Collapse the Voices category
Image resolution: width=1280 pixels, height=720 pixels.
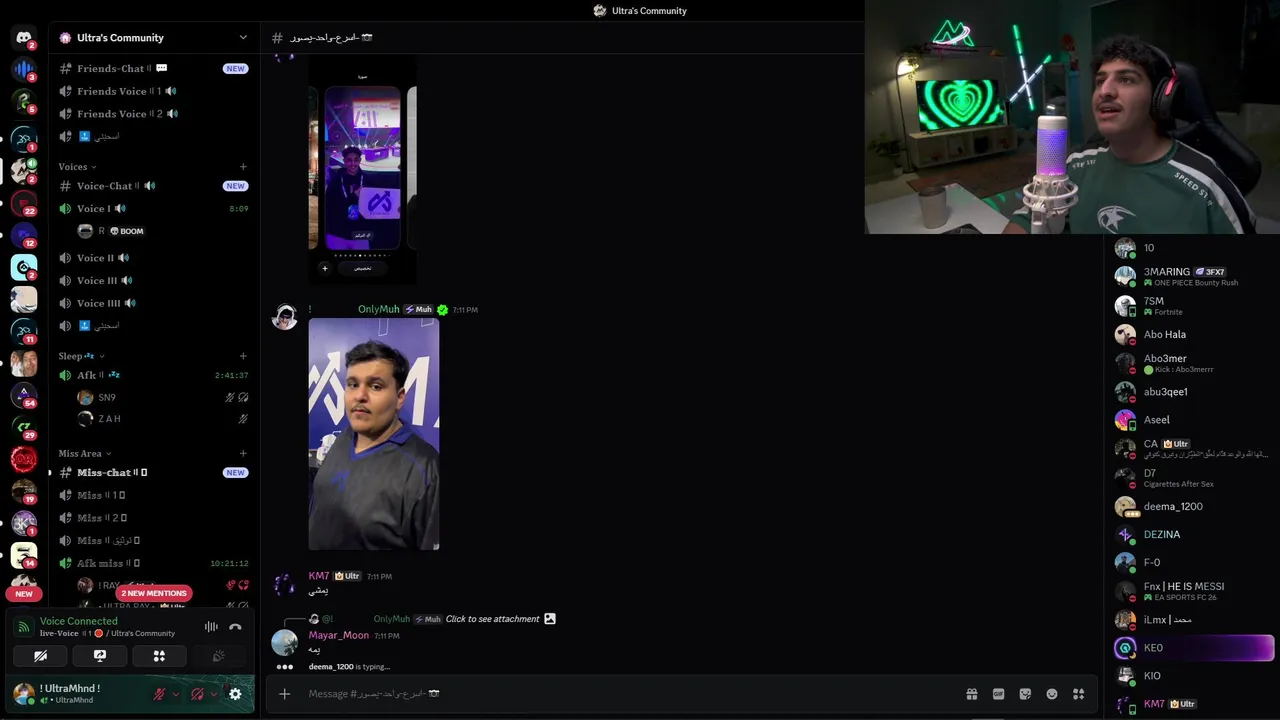pos(76,167)
